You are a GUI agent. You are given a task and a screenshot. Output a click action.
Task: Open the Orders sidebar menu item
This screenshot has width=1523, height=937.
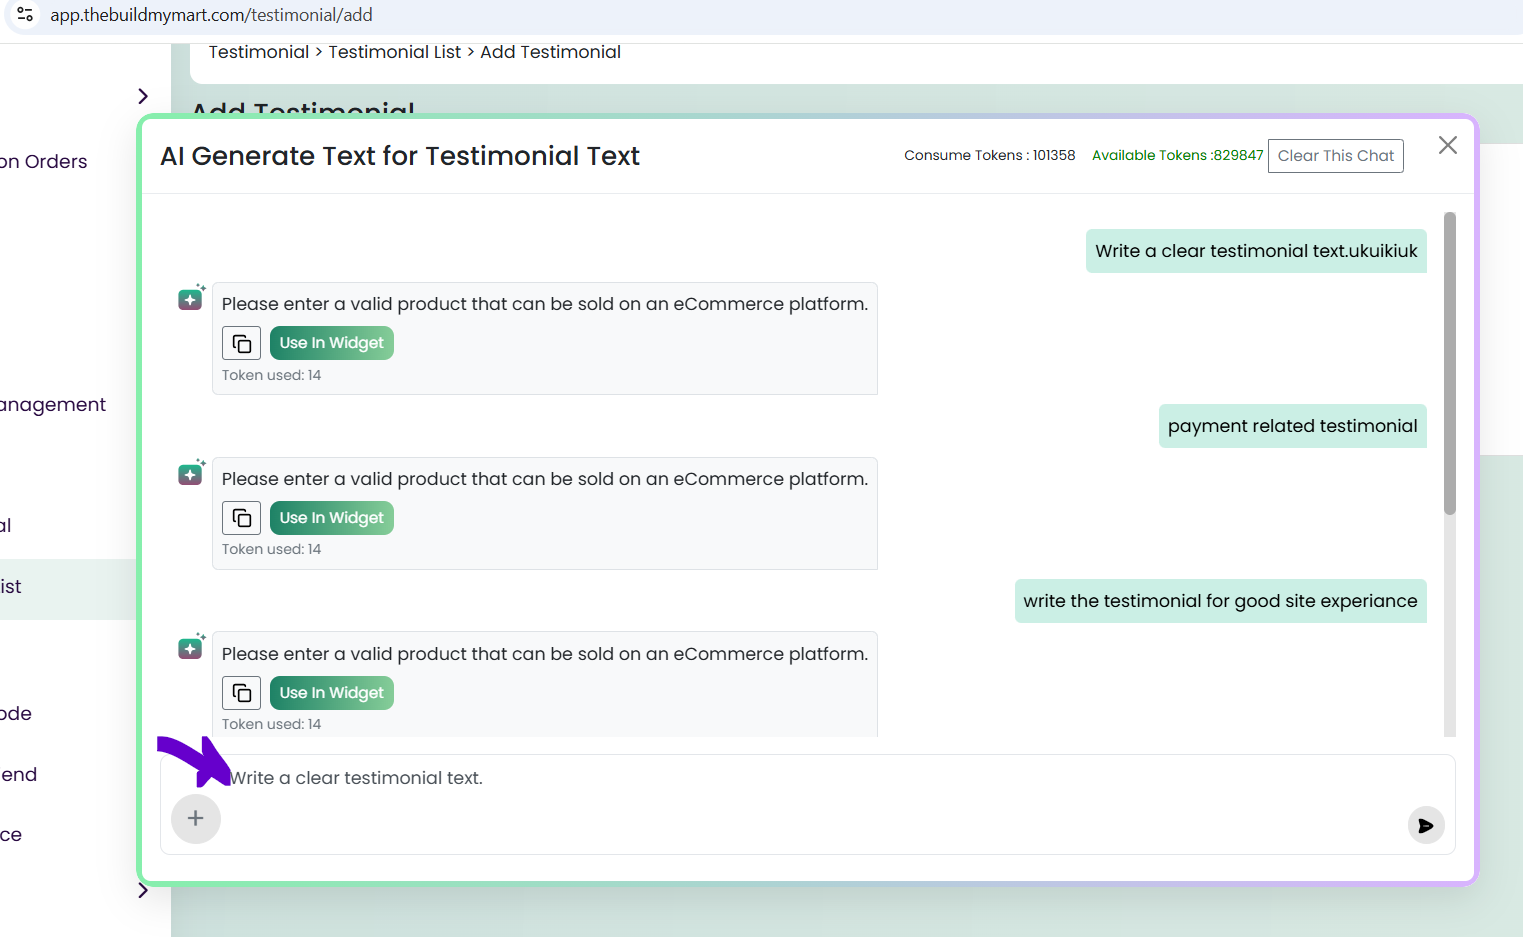[44, 162]
